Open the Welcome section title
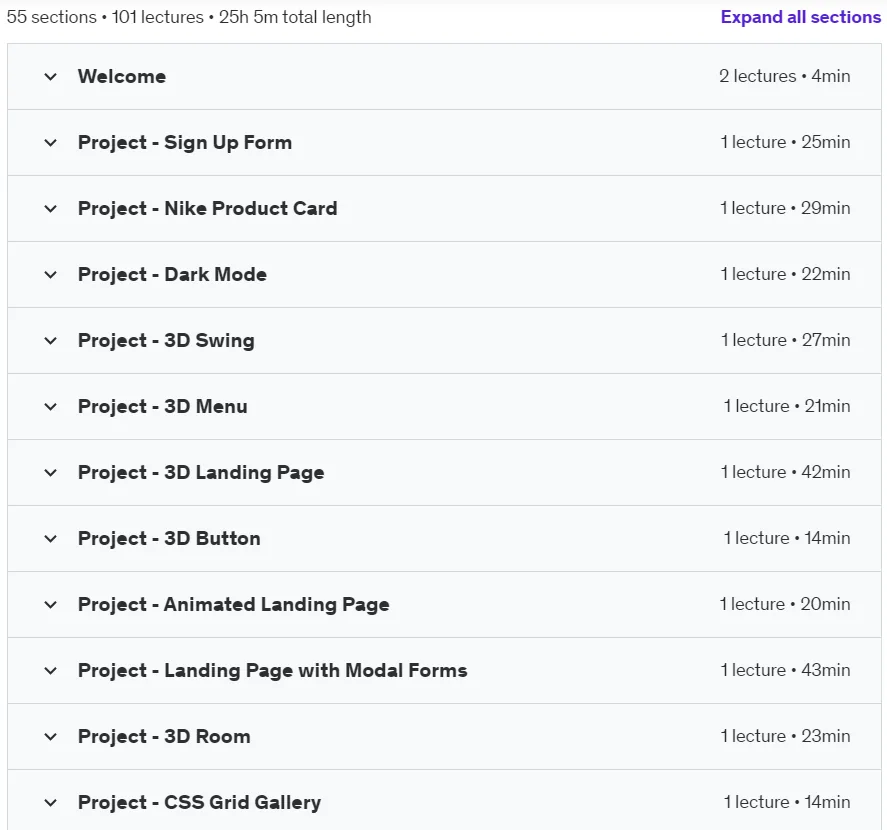This screenshot has width=887, height=830. [x=122, y=76]
